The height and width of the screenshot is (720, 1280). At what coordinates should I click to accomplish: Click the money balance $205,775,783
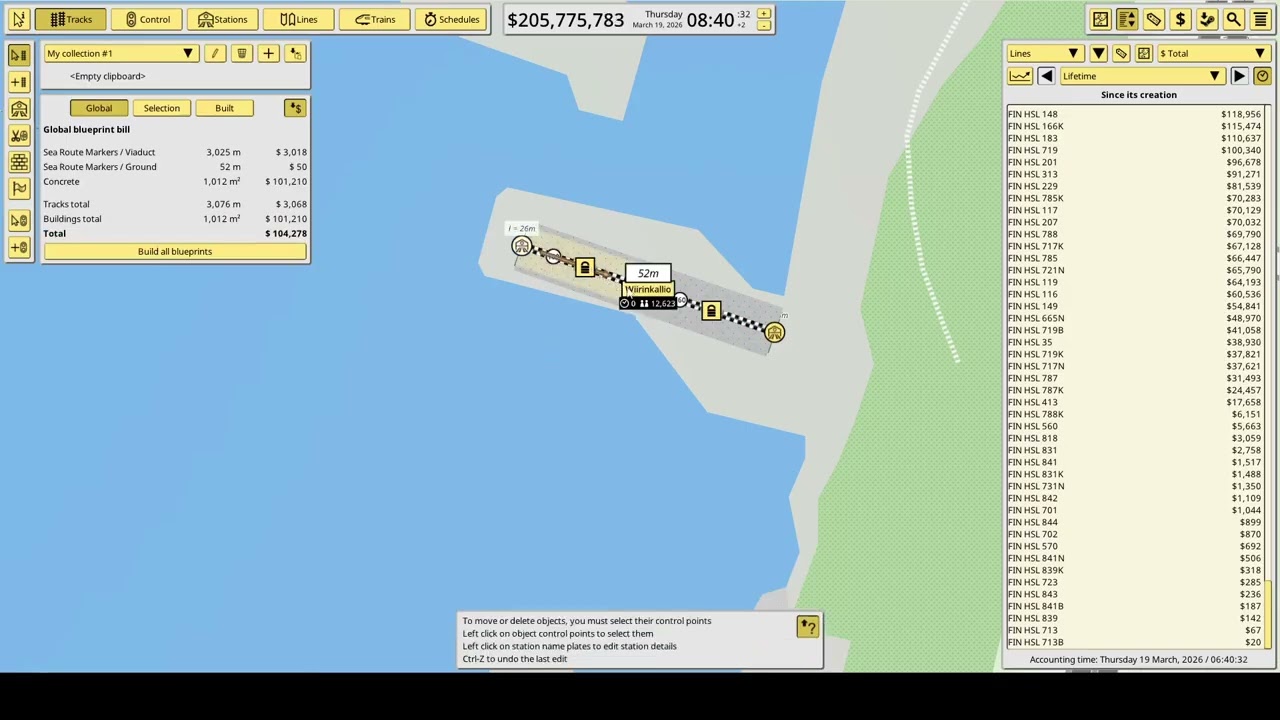pyautogui.click(x=565, y=20)
